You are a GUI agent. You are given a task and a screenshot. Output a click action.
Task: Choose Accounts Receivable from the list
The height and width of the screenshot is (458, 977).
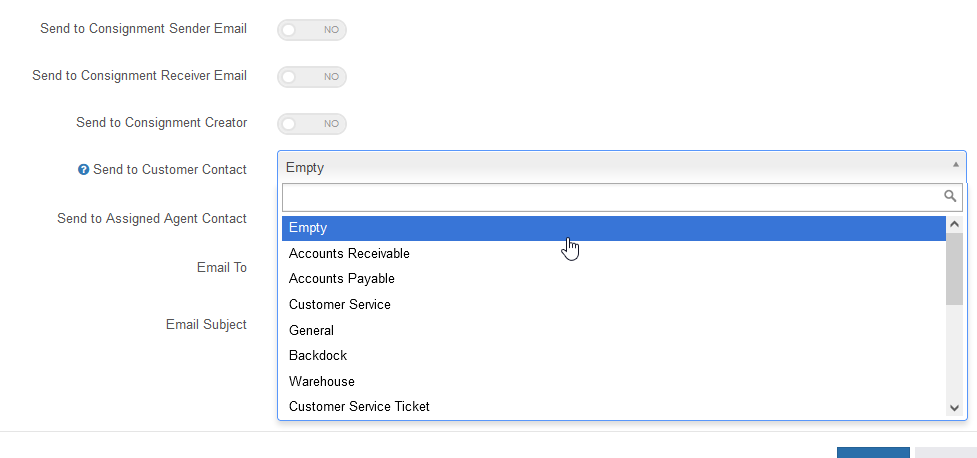pyautogui.click(x=614, y=254)
